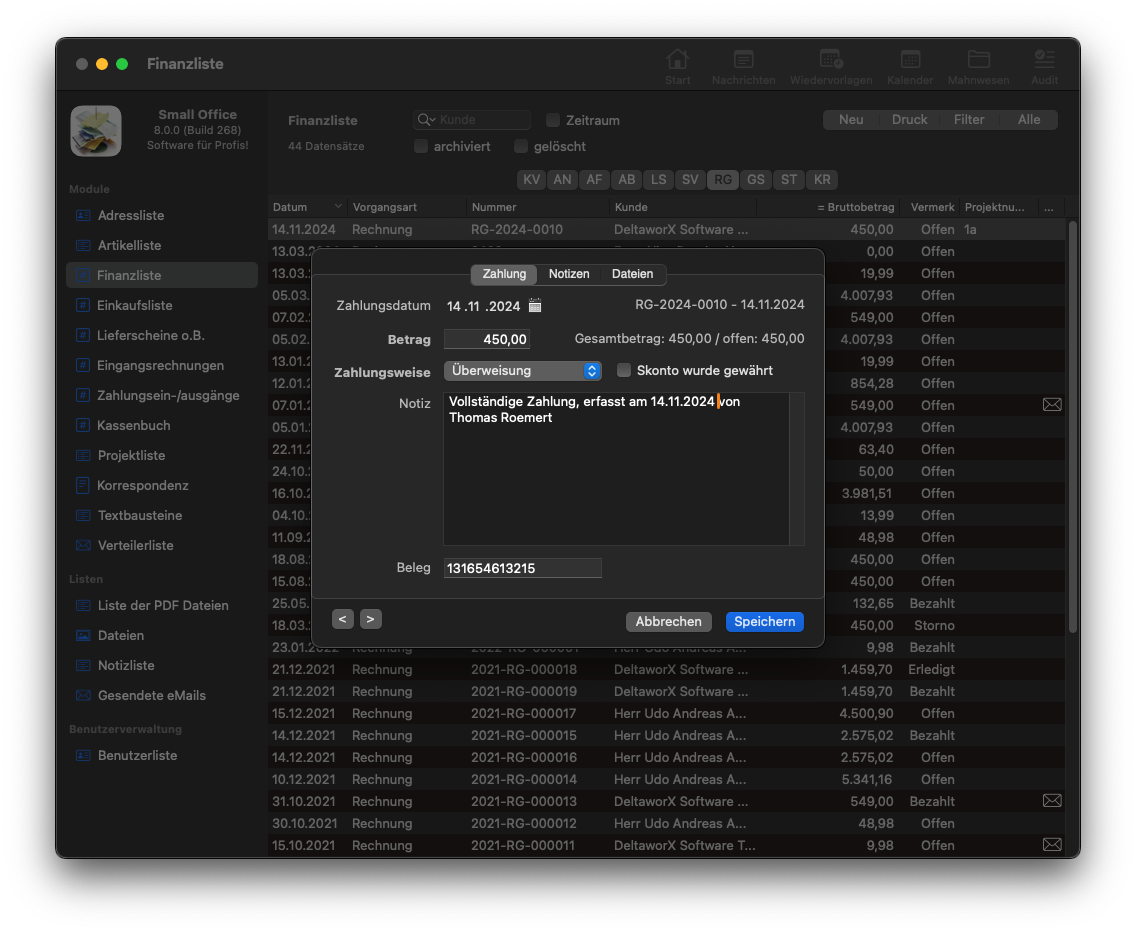Click the Projektliste sidebar icon
The height and width of the screenshot is (932, 1136).
coord(83,455)
